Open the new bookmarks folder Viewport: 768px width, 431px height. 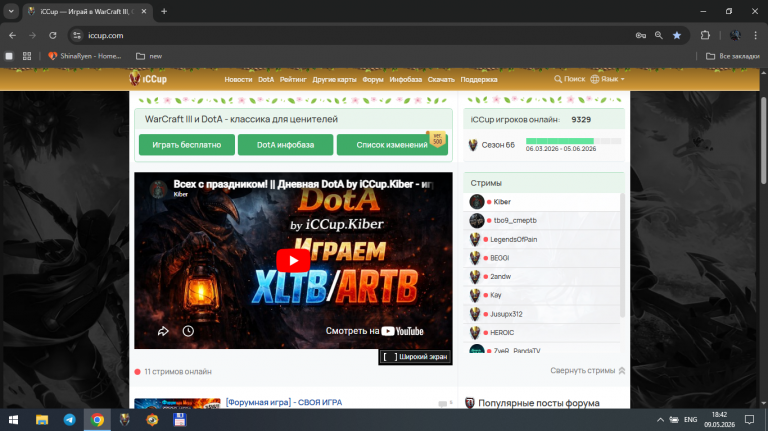pos(149,56)
